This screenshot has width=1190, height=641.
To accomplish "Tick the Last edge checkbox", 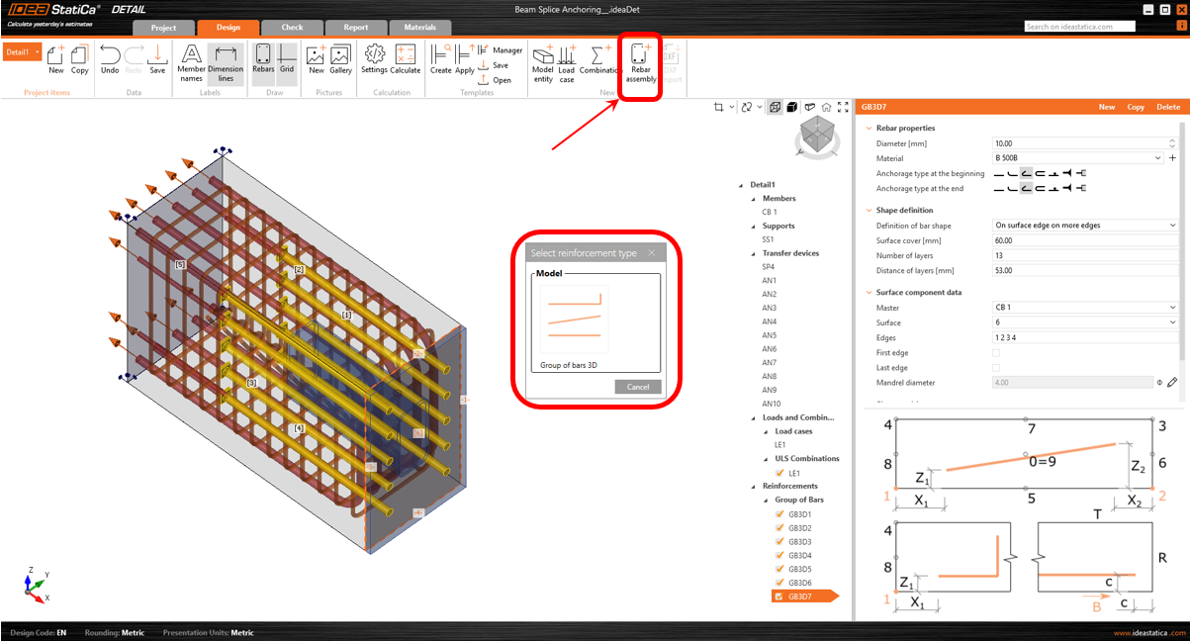I will coord(995,368).
